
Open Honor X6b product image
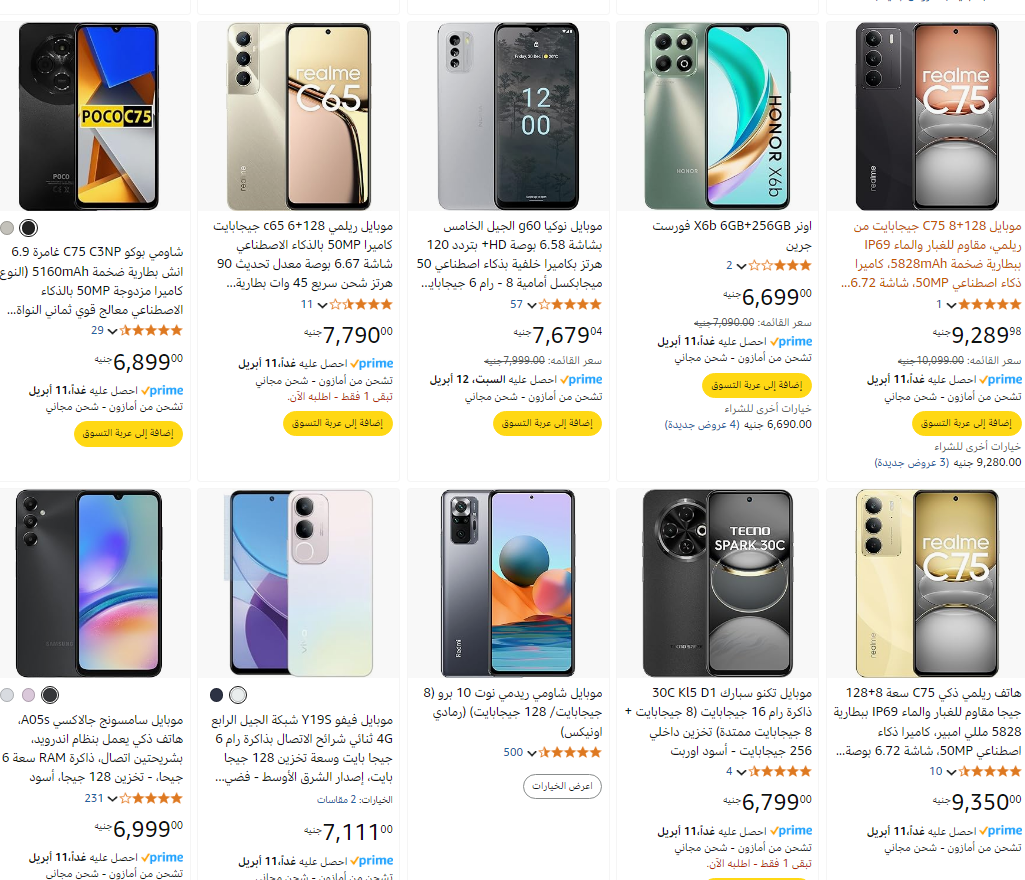tap(717, 116)
